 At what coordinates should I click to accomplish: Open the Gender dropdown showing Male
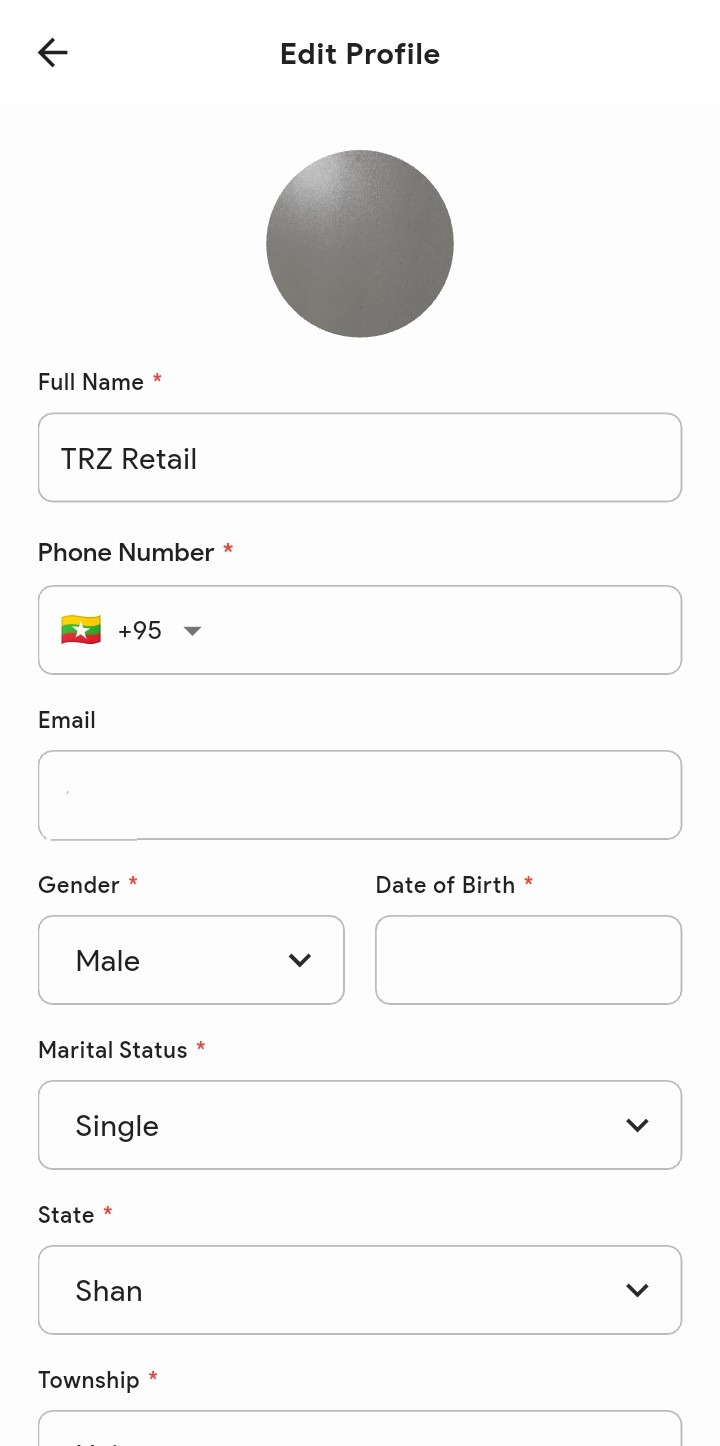[190, 960]
